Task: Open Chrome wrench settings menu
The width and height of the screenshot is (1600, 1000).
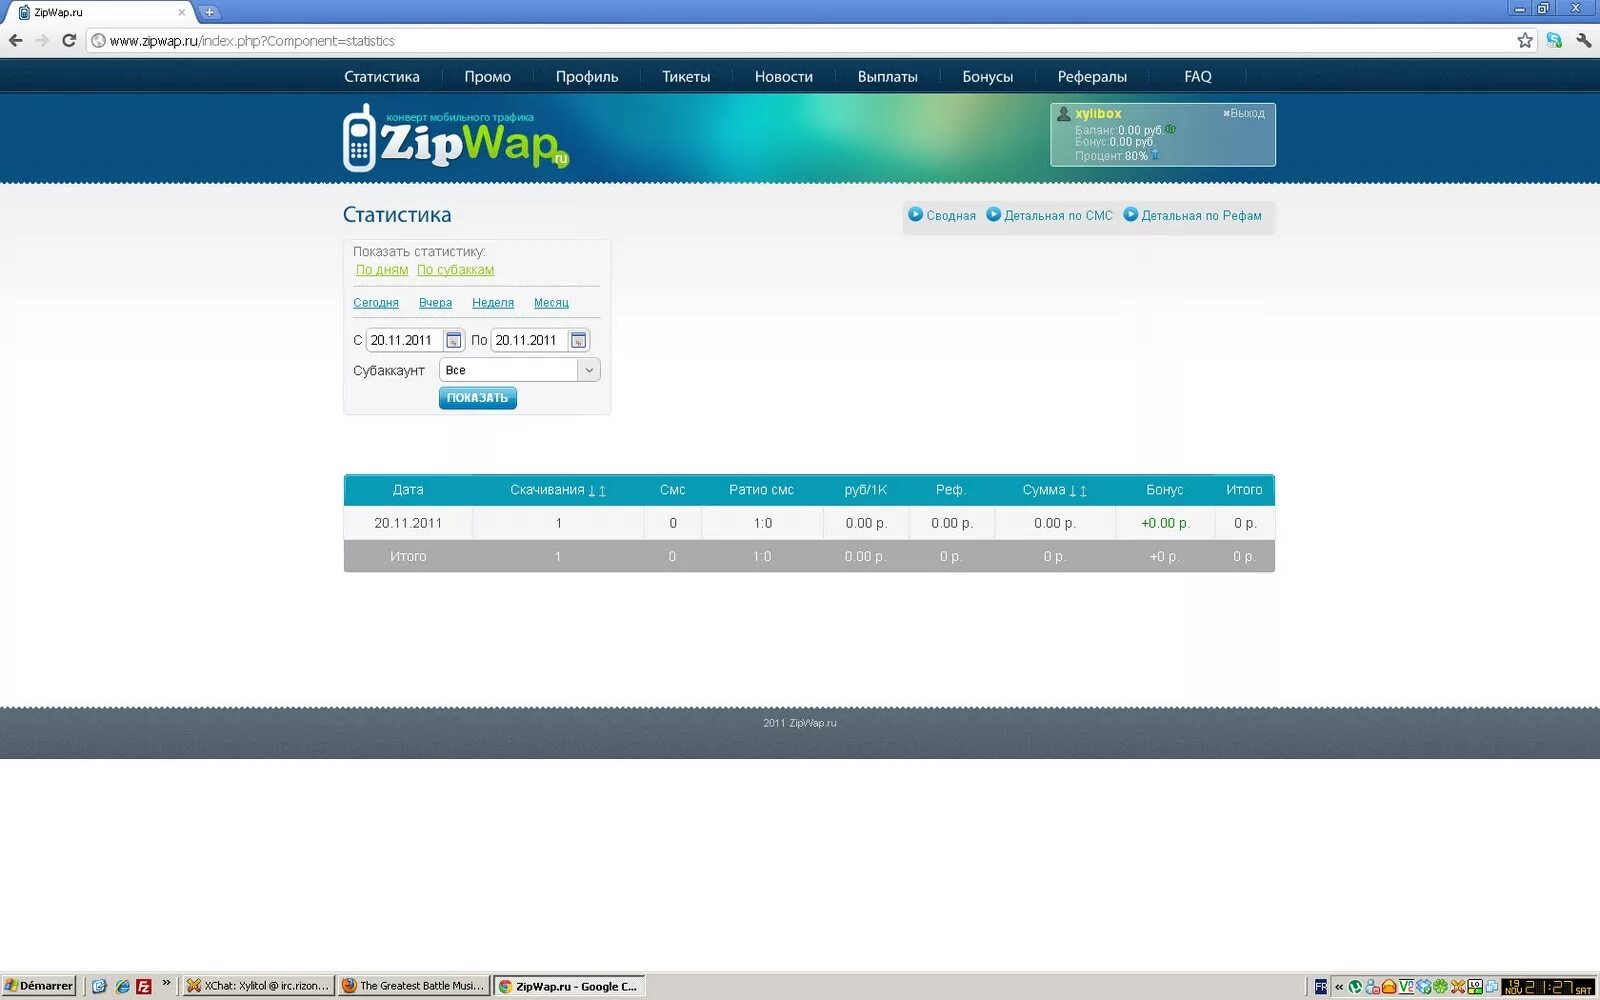Action: 1584,40
